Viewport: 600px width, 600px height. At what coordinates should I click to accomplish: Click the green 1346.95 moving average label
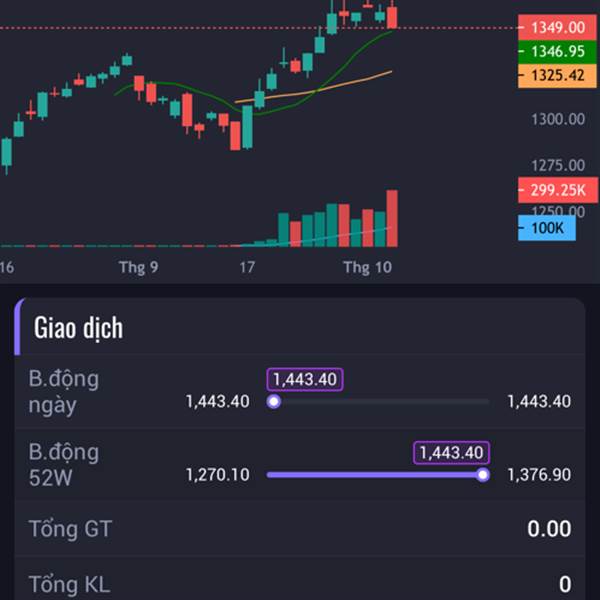point(557,51)
